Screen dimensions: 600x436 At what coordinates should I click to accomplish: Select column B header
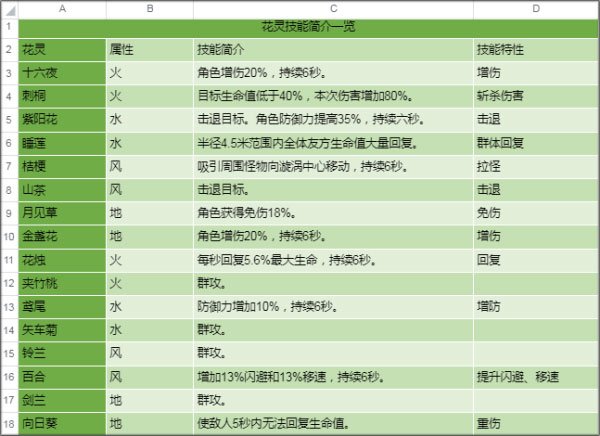point(149,8)
